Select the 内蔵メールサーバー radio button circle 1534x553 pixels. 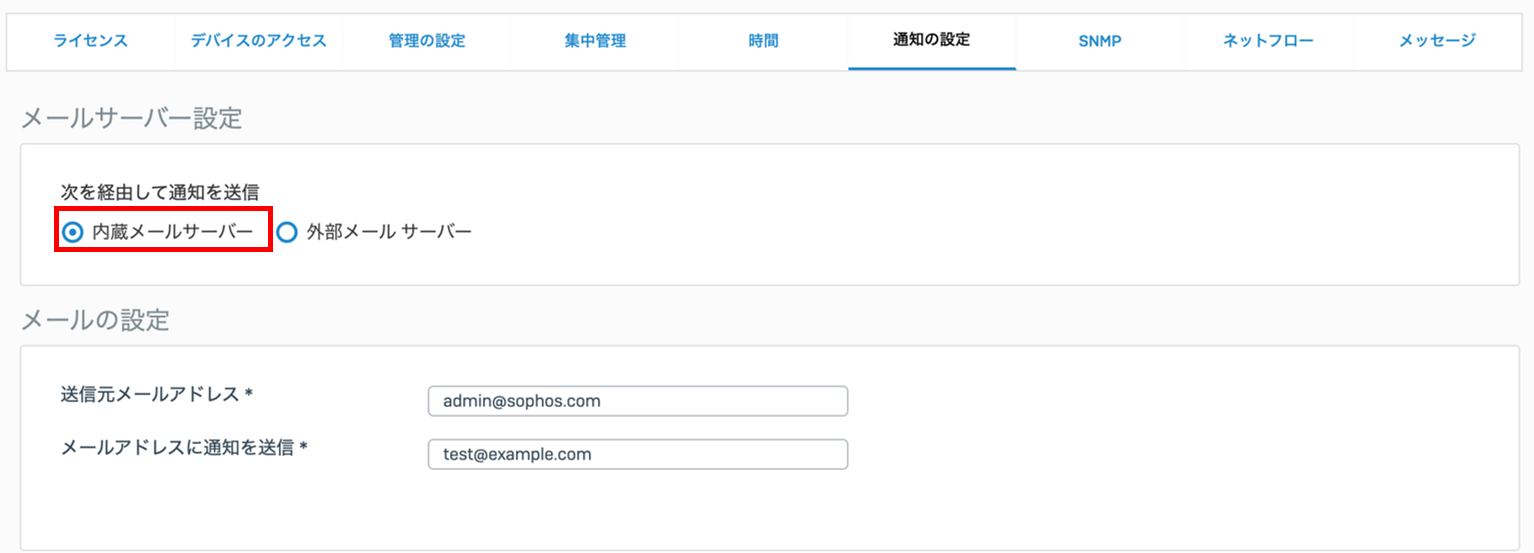(72, 232)
